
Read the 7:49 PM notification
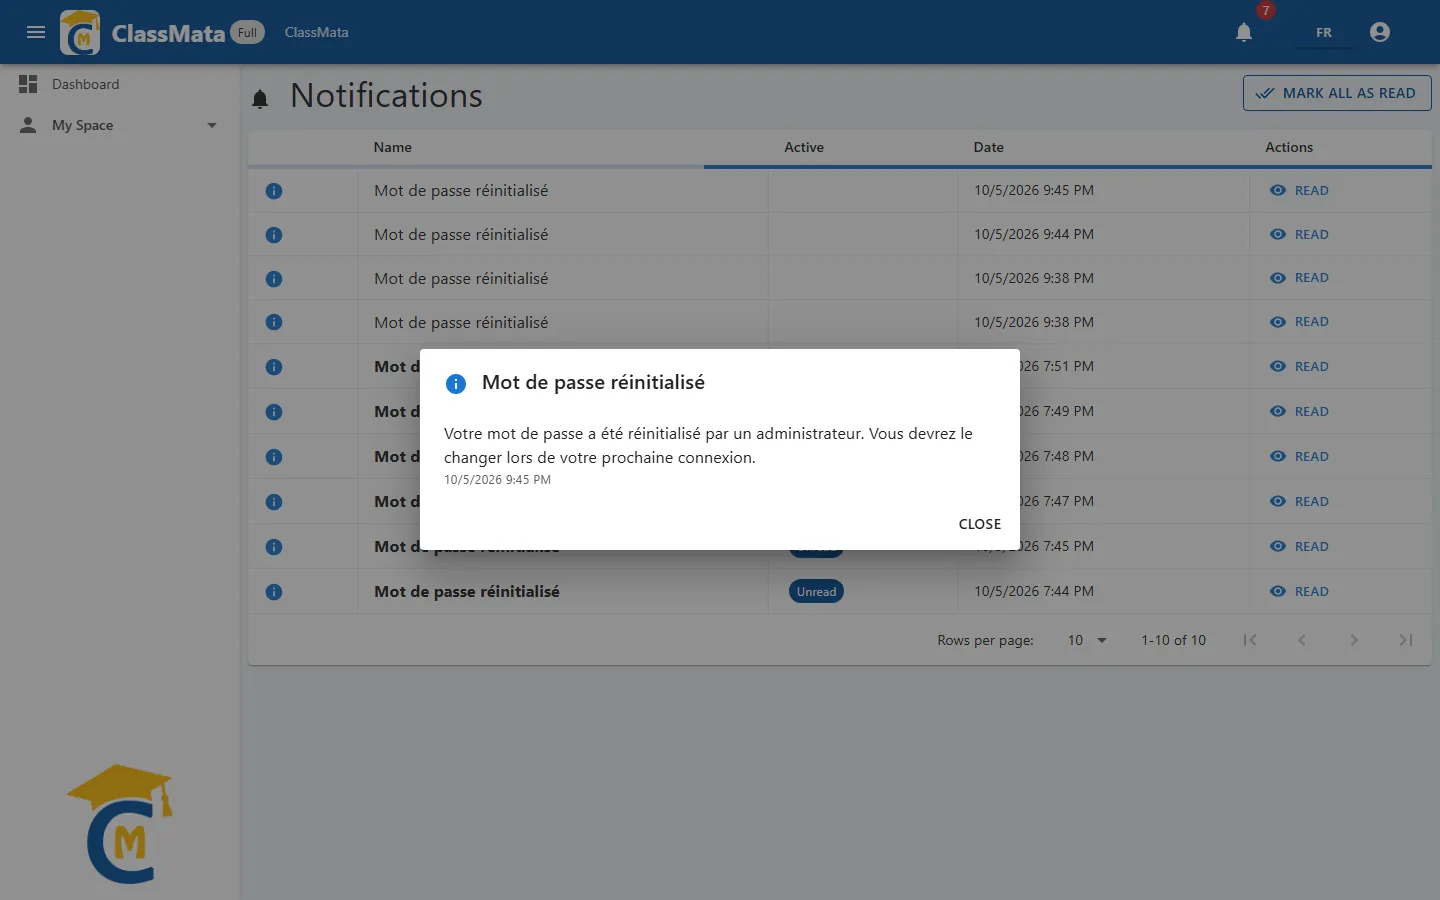point(1299,411)
